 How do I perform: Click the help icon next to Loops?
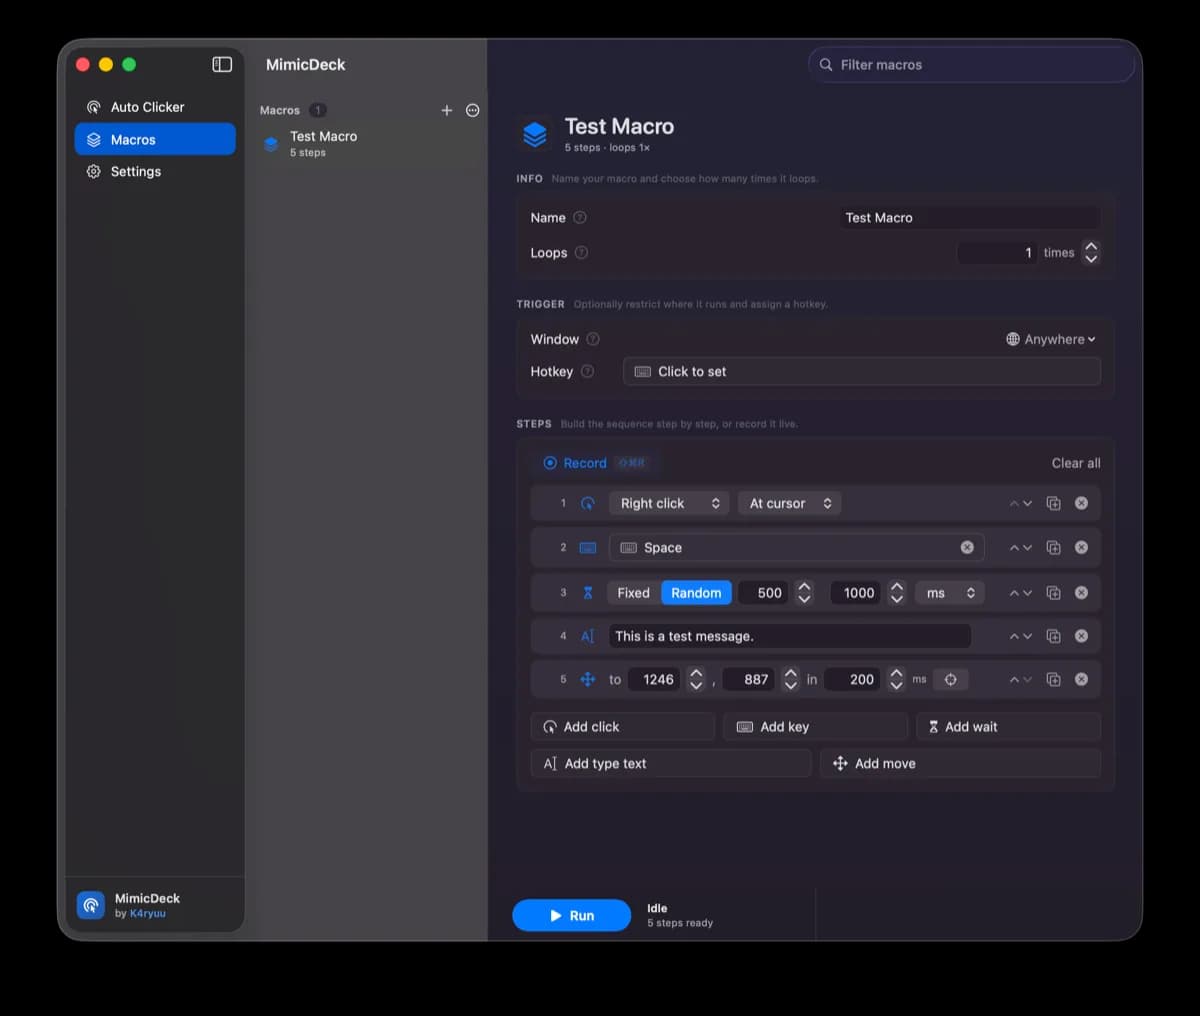581,252
